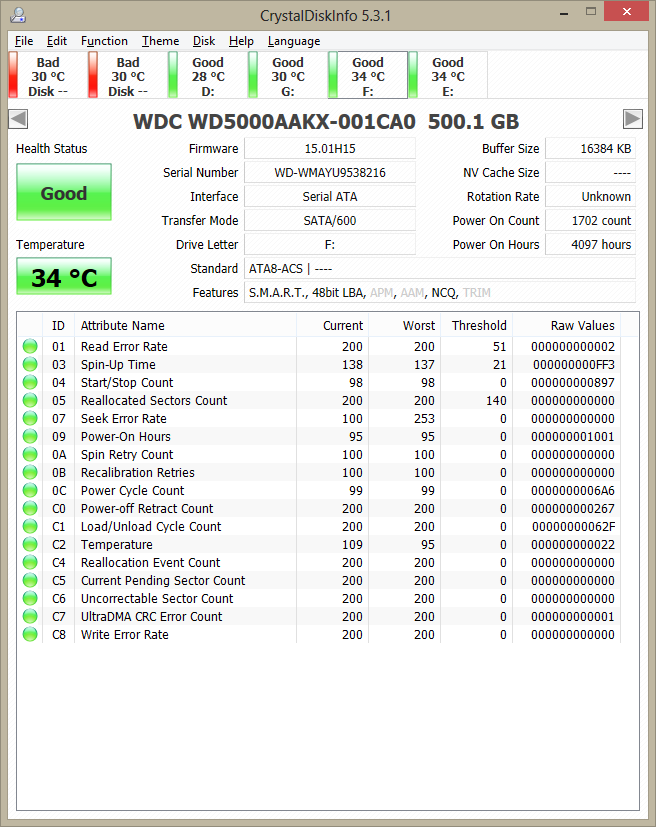This screenshot has height=827, width=656.
Task: Click the NV Cache Size field
Action: tap(590, 172)
